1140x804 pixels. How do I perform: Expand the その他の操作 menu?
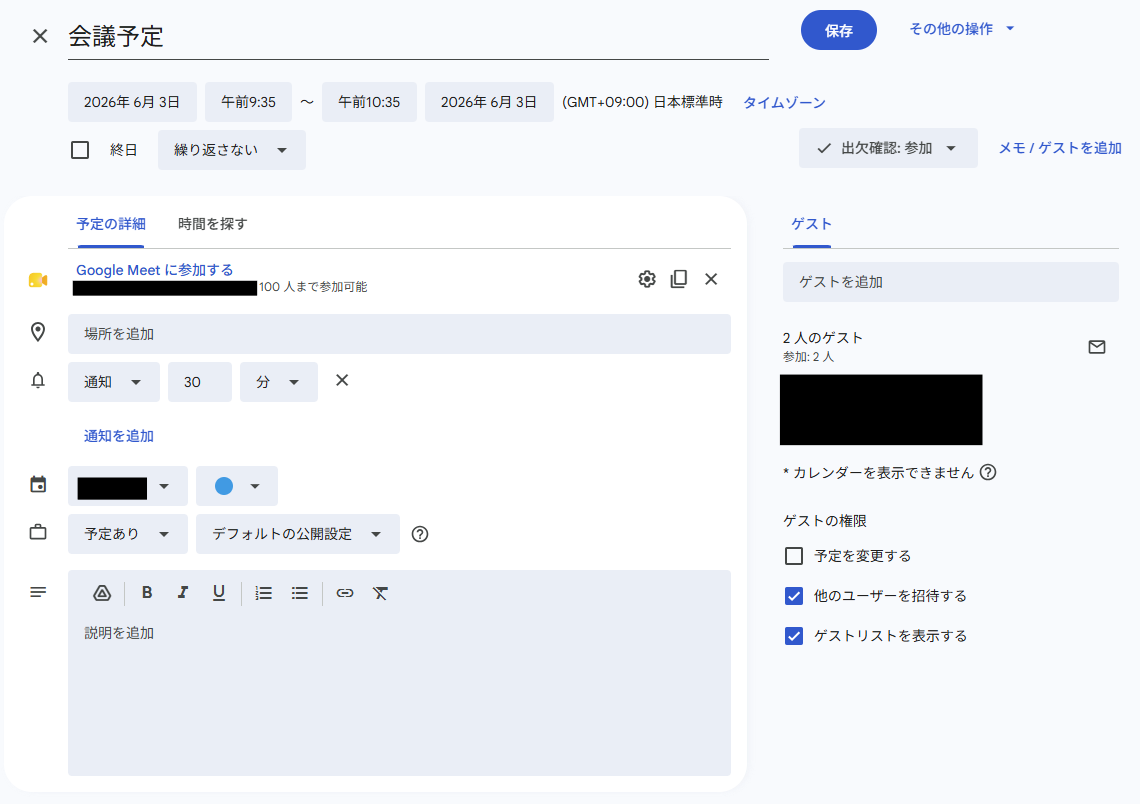coord(962,29)
